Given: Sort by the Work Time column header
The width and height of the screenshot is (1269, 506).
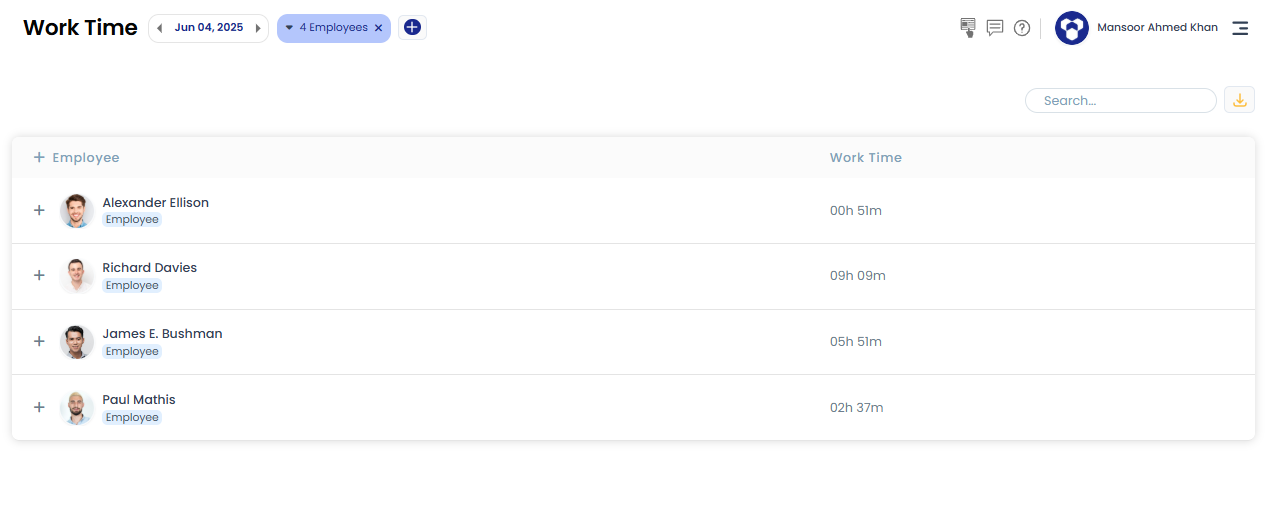Looking at the screenshot, I should (865, 157).
